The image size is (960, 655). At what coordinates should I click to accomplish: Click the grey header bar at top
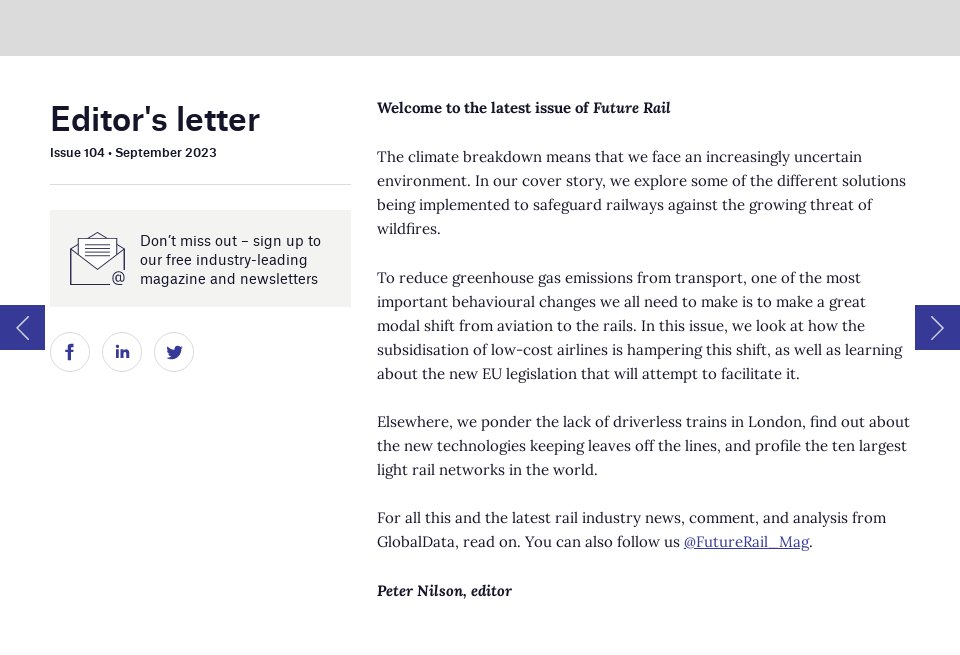[480, 28]
